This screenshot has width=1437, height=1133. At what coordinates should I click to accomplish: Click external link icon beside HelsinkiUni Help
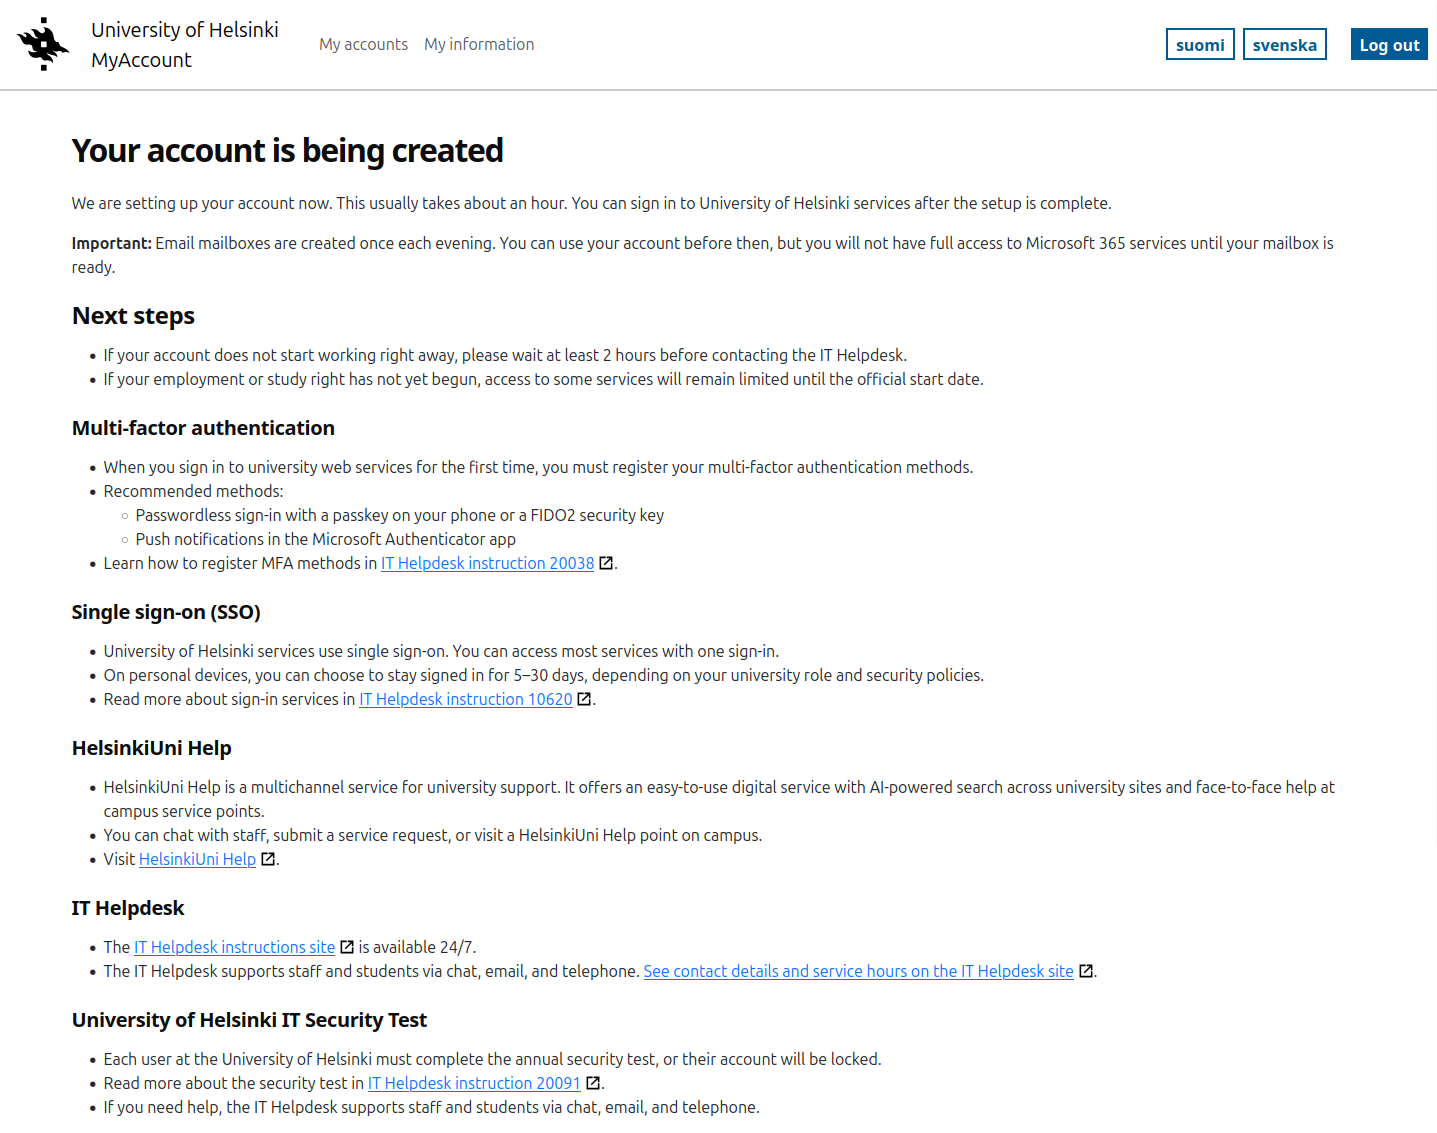[268, 860]
